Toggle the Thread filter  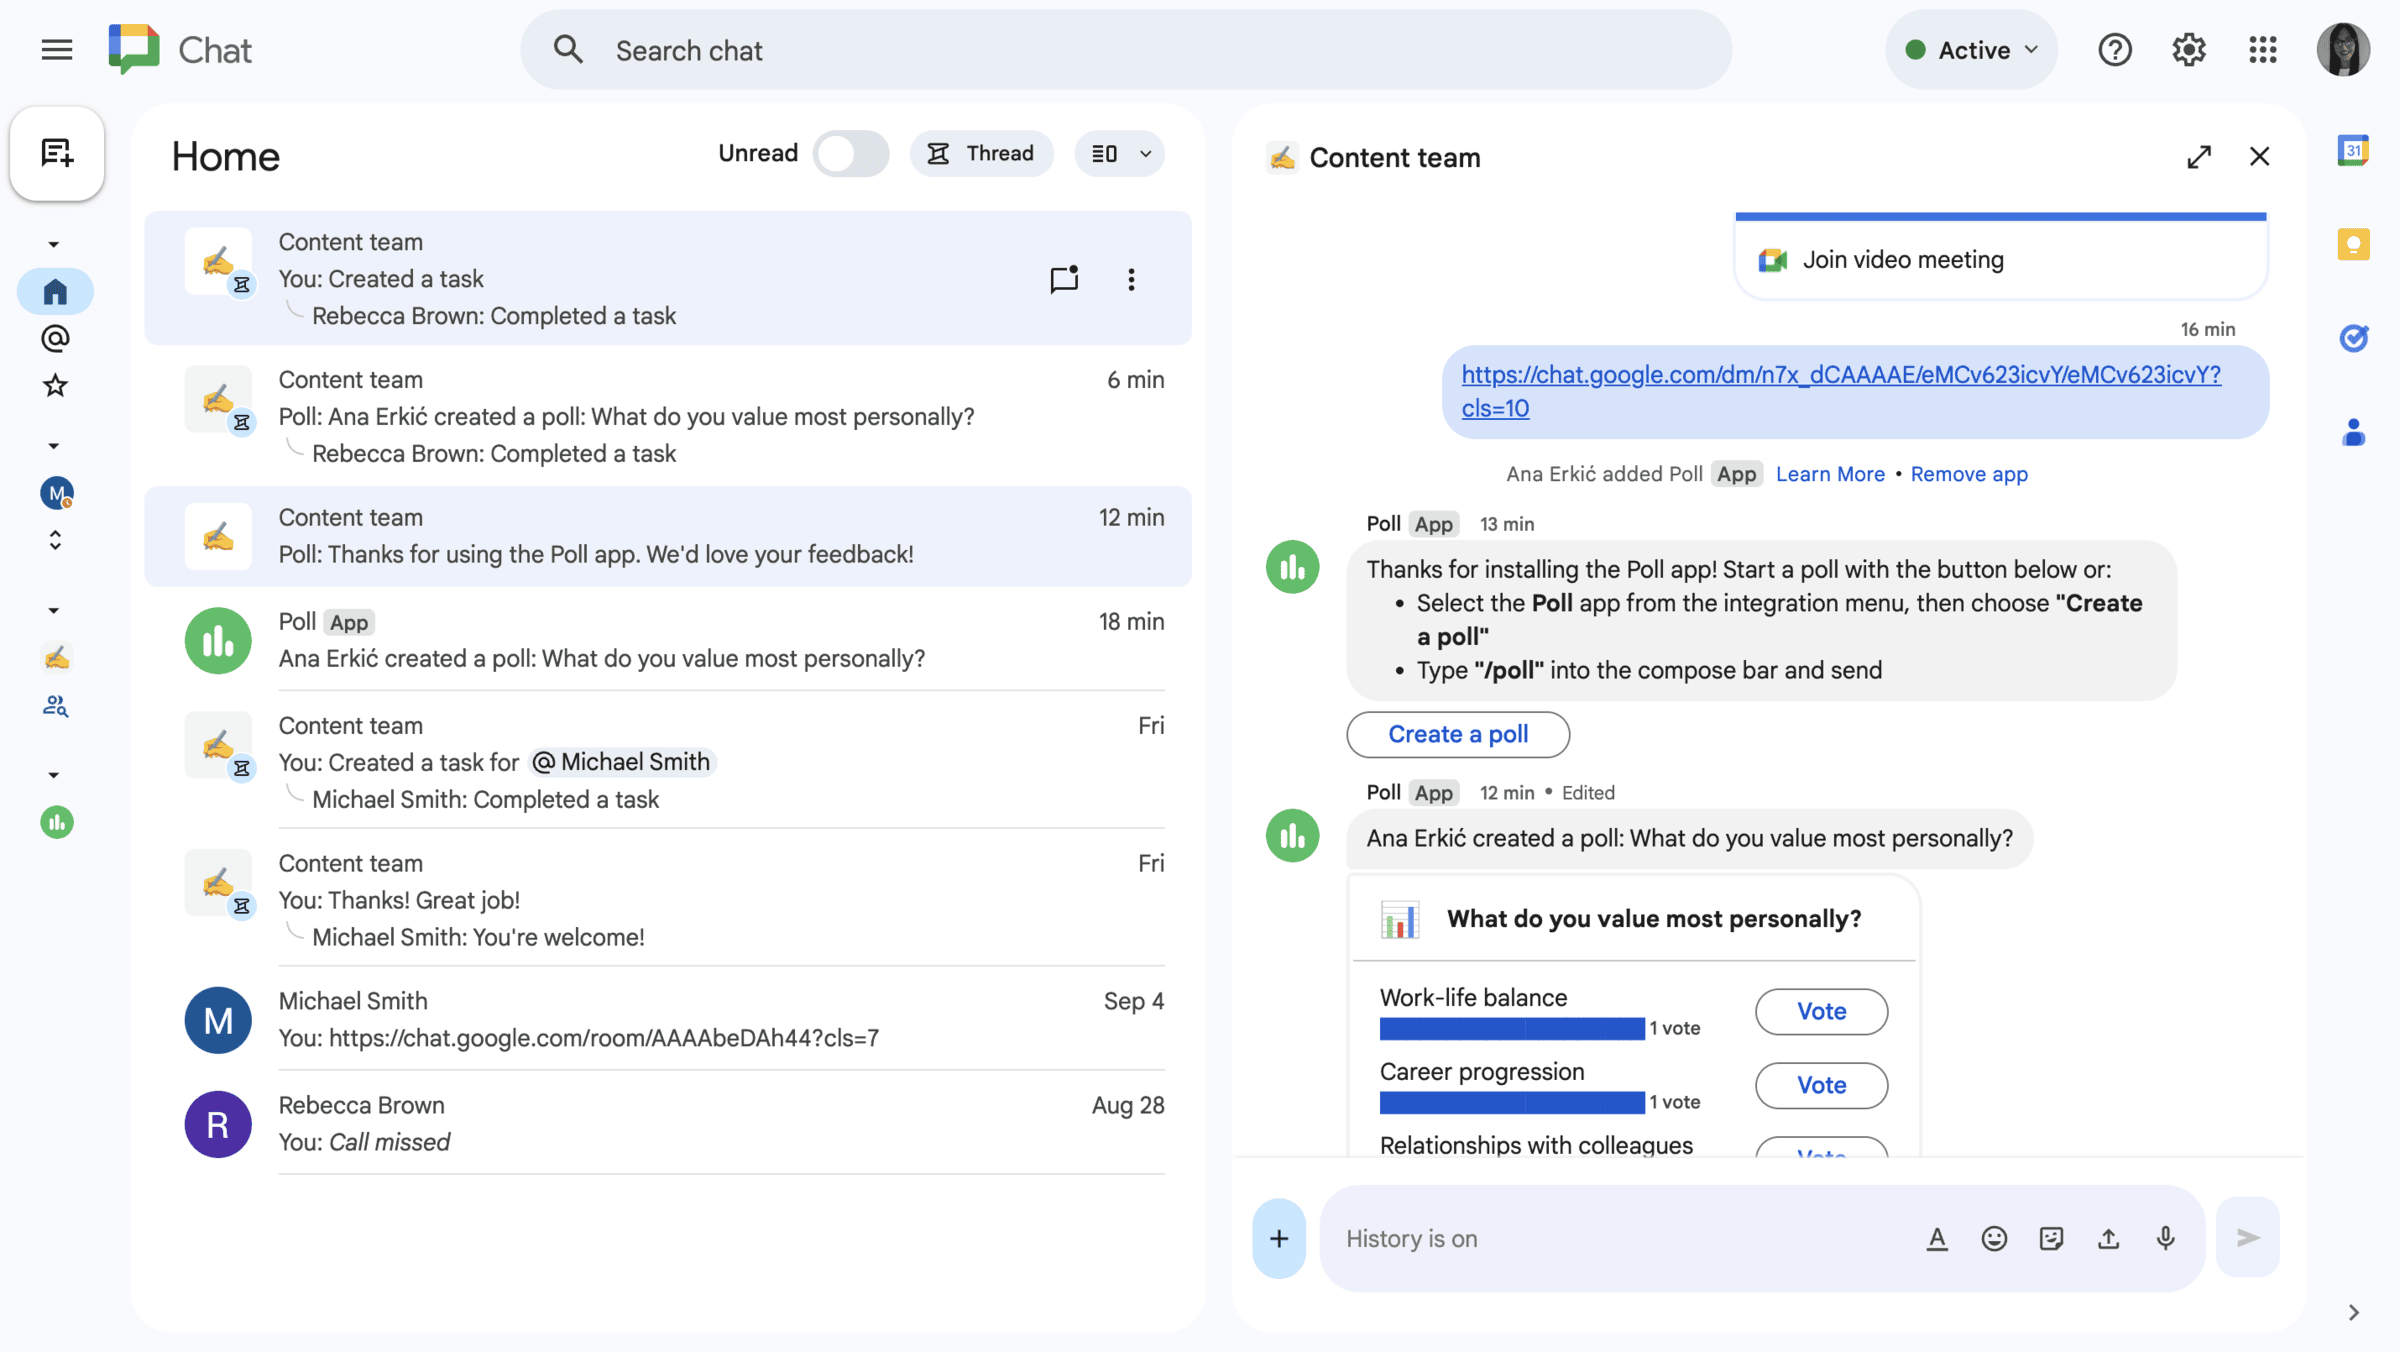[x=981, y=153]
